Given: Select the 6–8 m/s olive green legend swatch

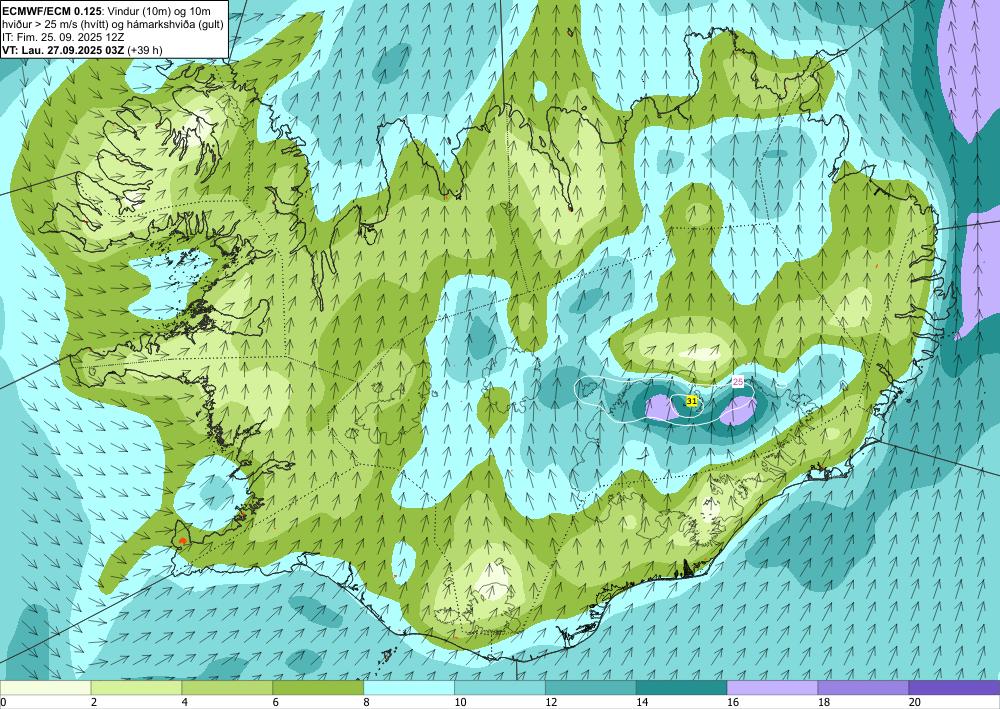Looking at the screenshot, I should [318, 687].
